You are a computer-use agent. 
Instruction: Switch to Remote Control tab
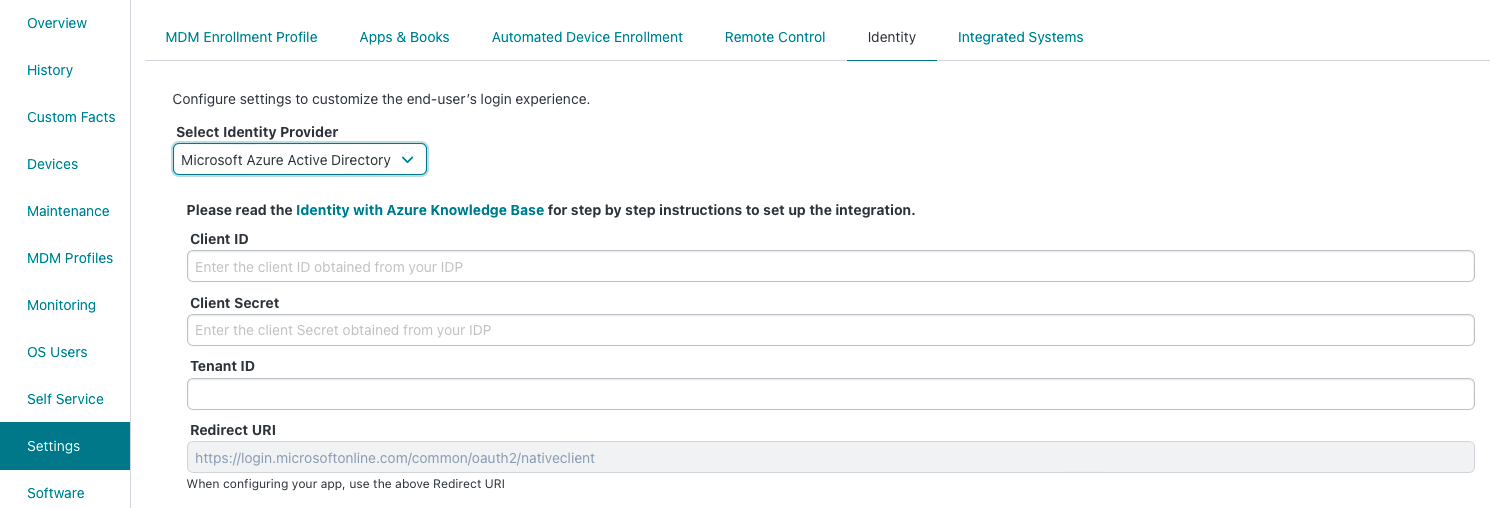point(775,37)
